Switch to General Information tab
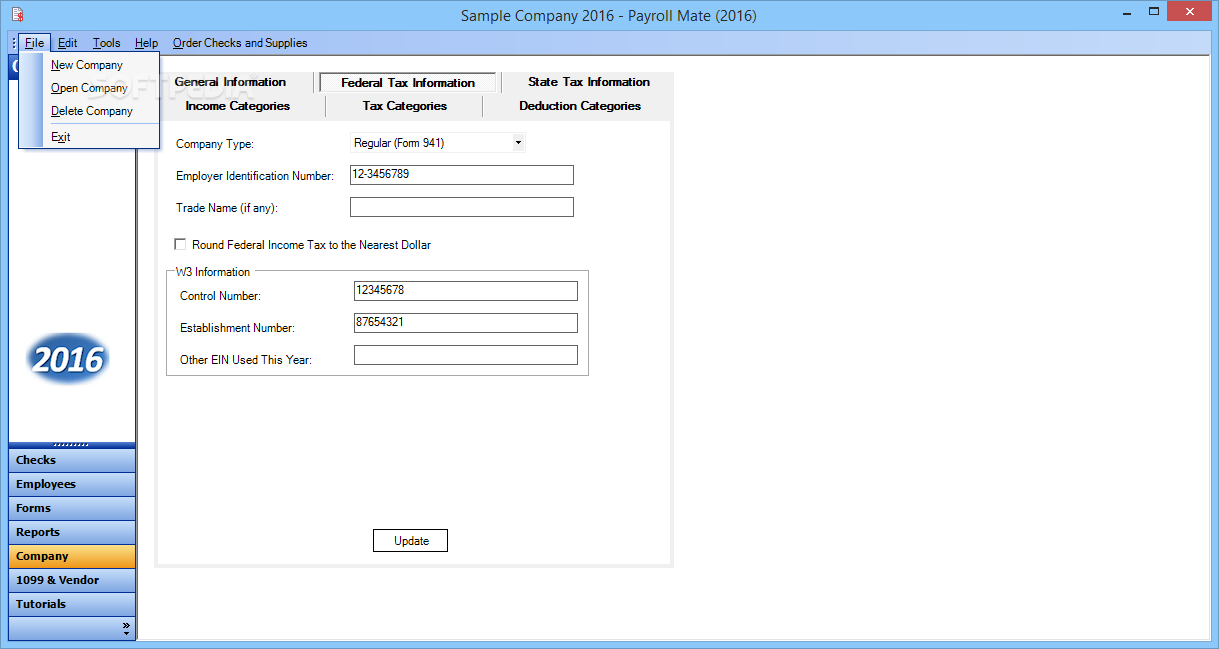This screenshot has width=1219, height=649. (x=230, y=82)
